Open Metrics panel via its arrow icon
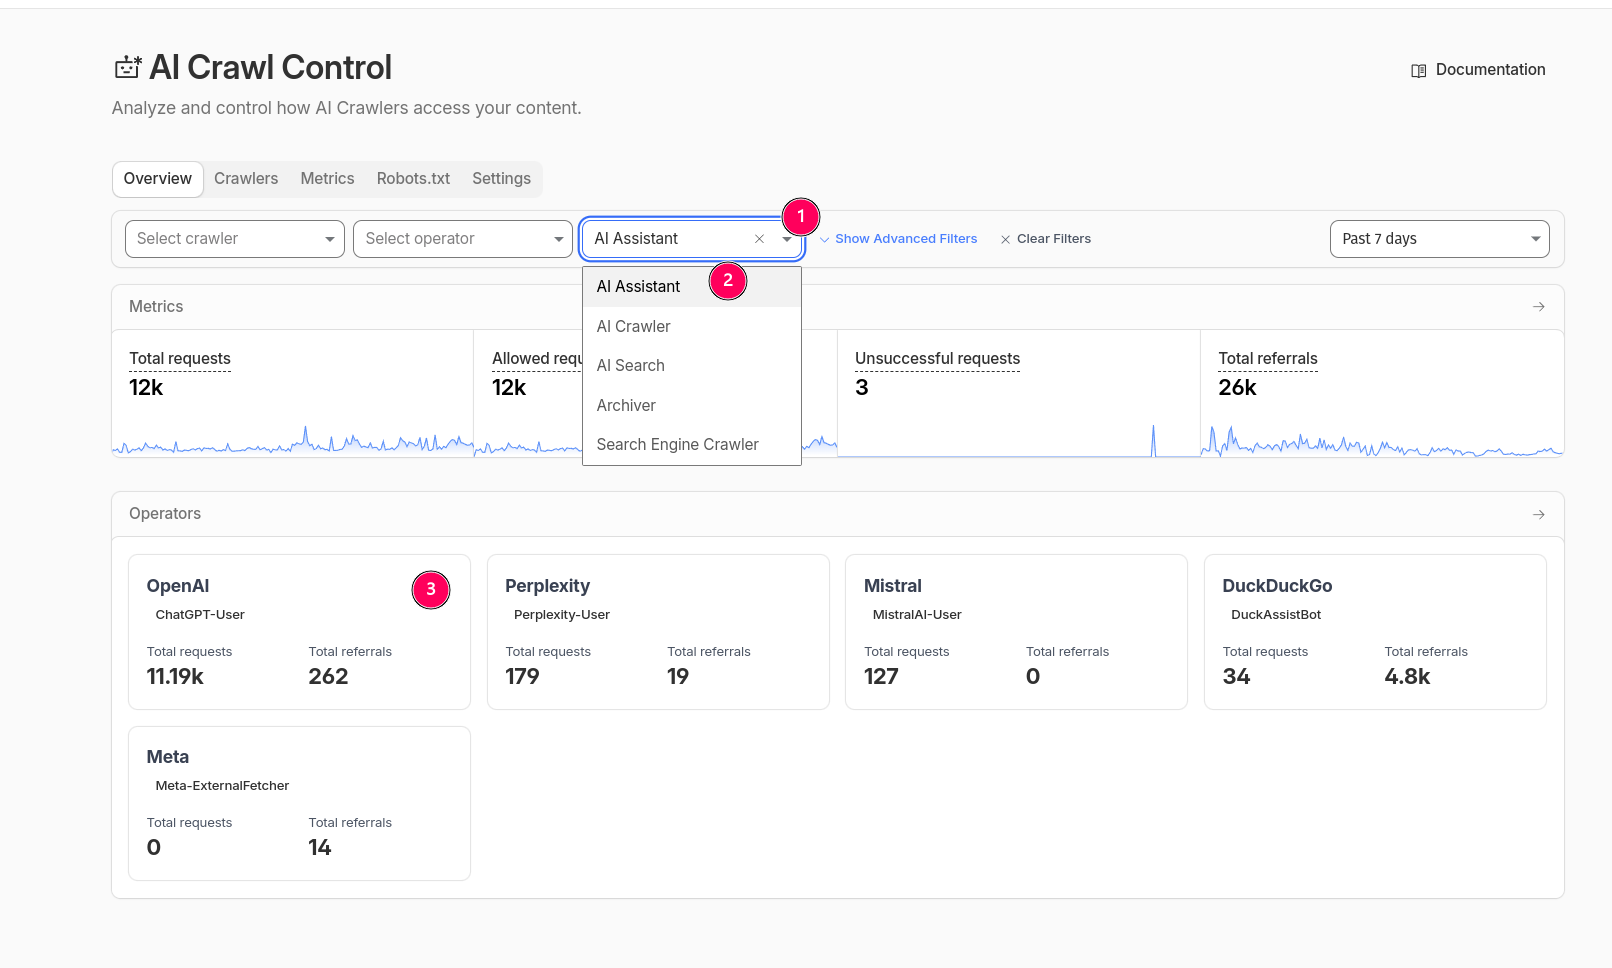This screenshot has height=968, width=1612. point(1538,307)
